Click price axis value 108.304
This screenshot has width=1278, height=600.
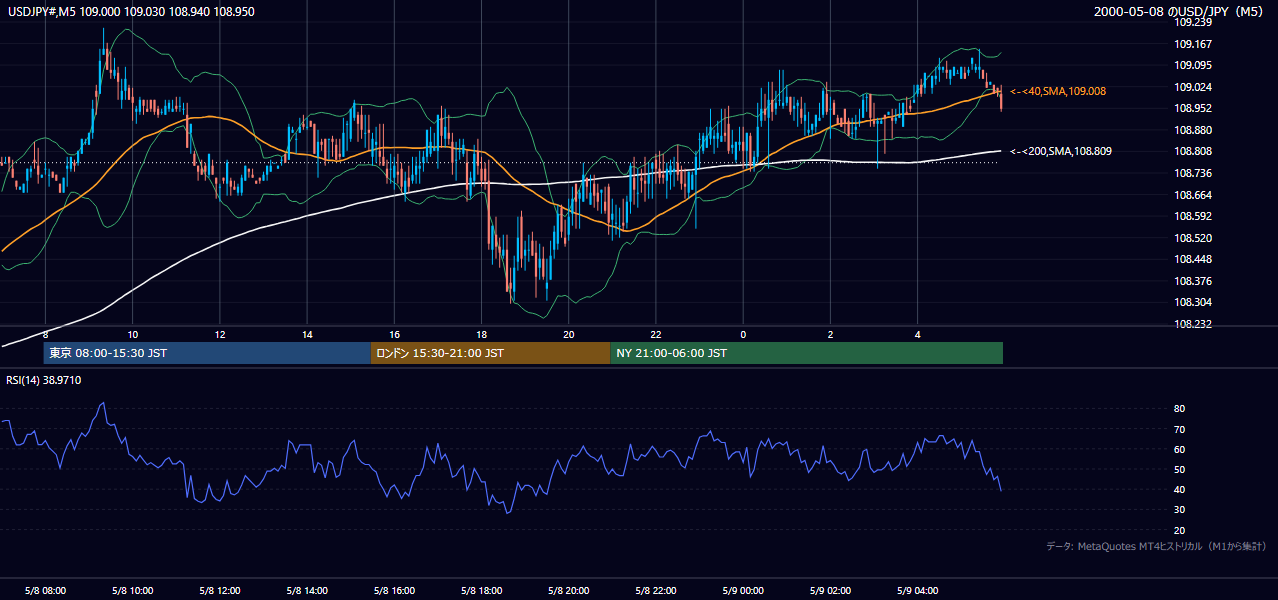click(1192, 302)
